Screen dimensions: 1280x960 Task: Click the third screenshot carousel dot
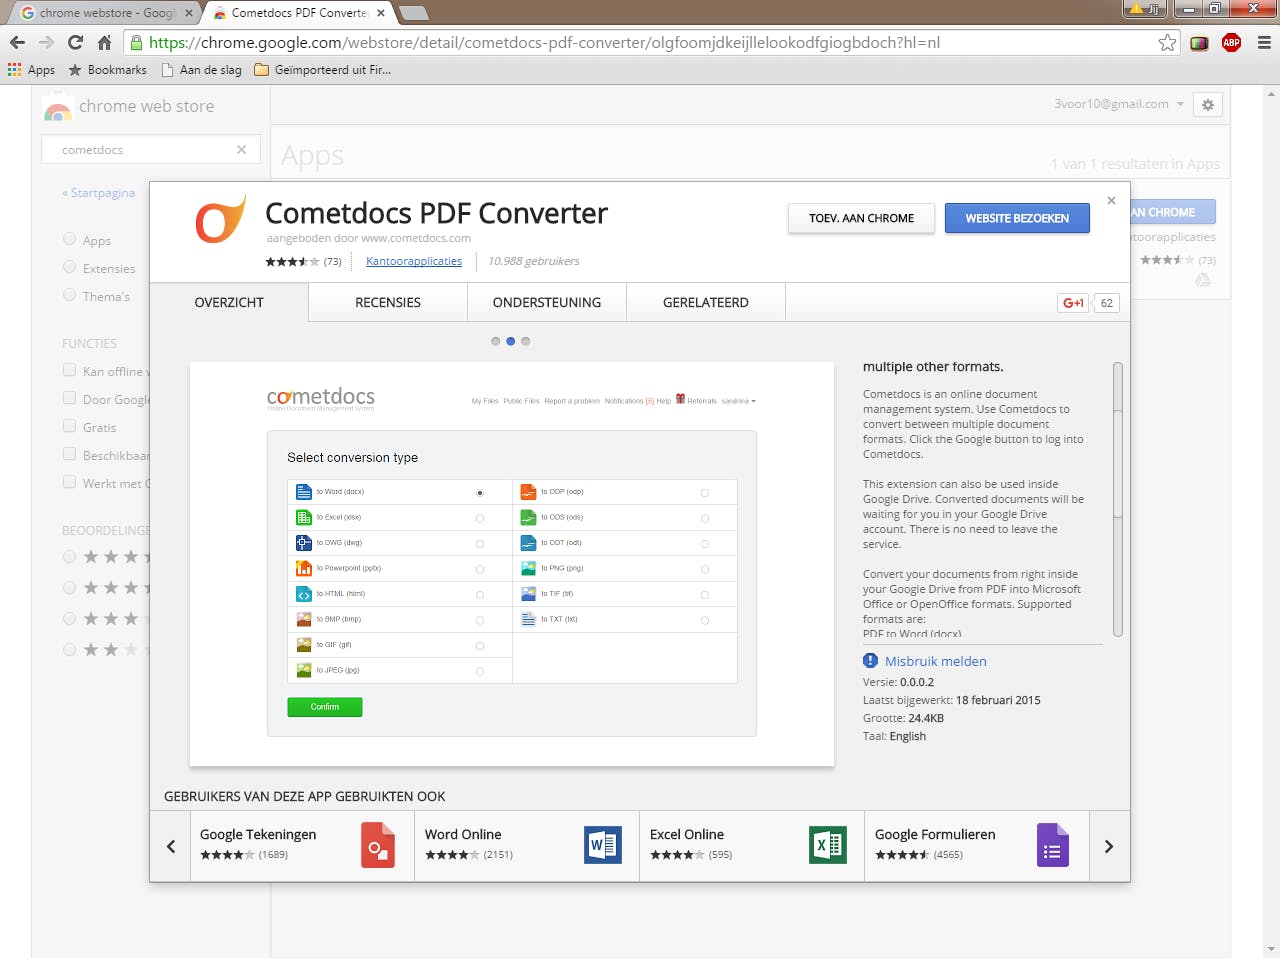(525, 341)
